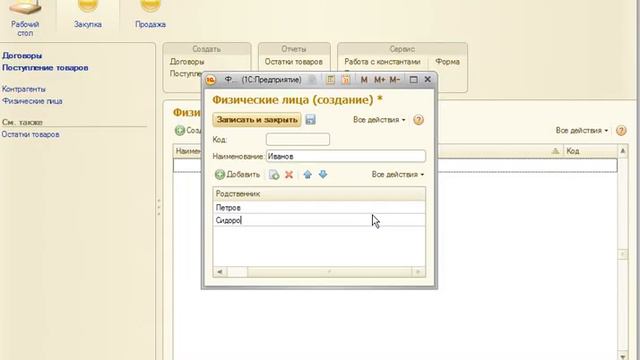Click the floppy disk save icon
Image resolution: width=640 pixels, height=360 pixels.
(310, 120)
